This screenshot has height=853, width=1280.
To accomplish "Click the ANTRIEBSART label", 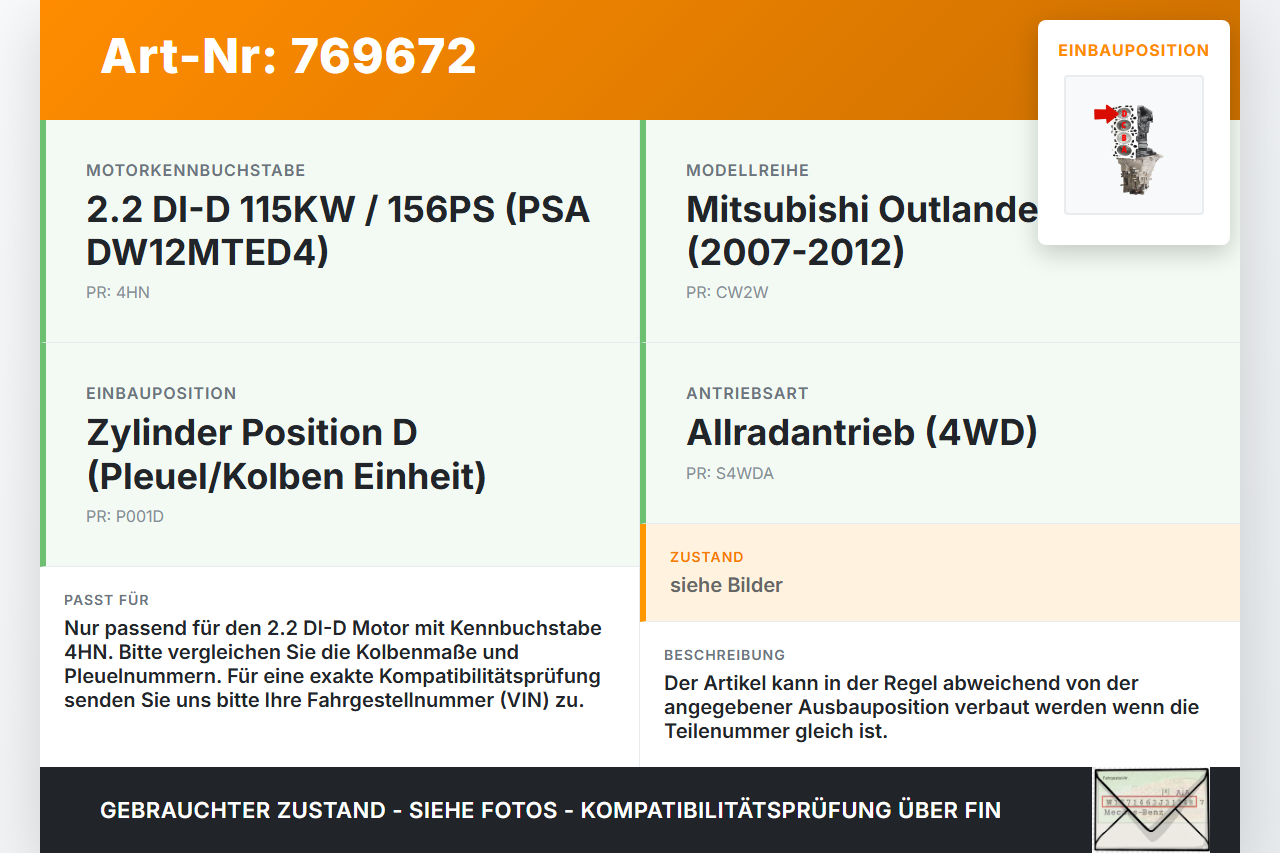I will click(747, 394).
